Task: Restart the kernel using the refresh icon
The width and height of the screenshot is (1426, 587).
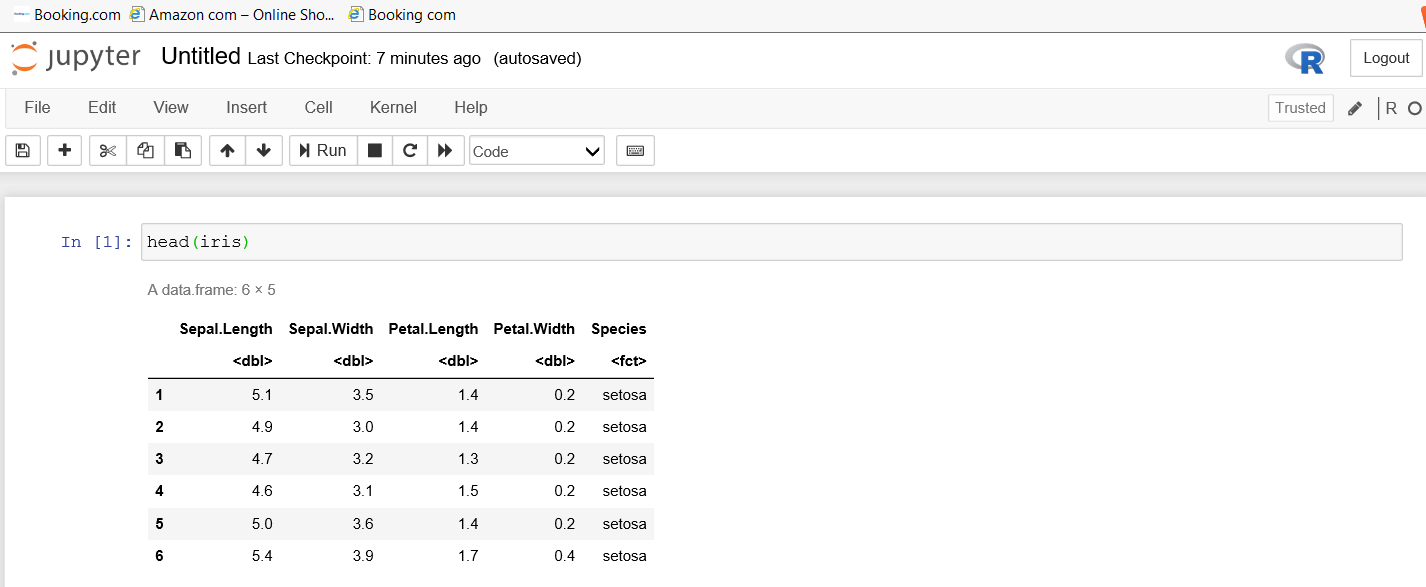Action: [x=410, y=150]
